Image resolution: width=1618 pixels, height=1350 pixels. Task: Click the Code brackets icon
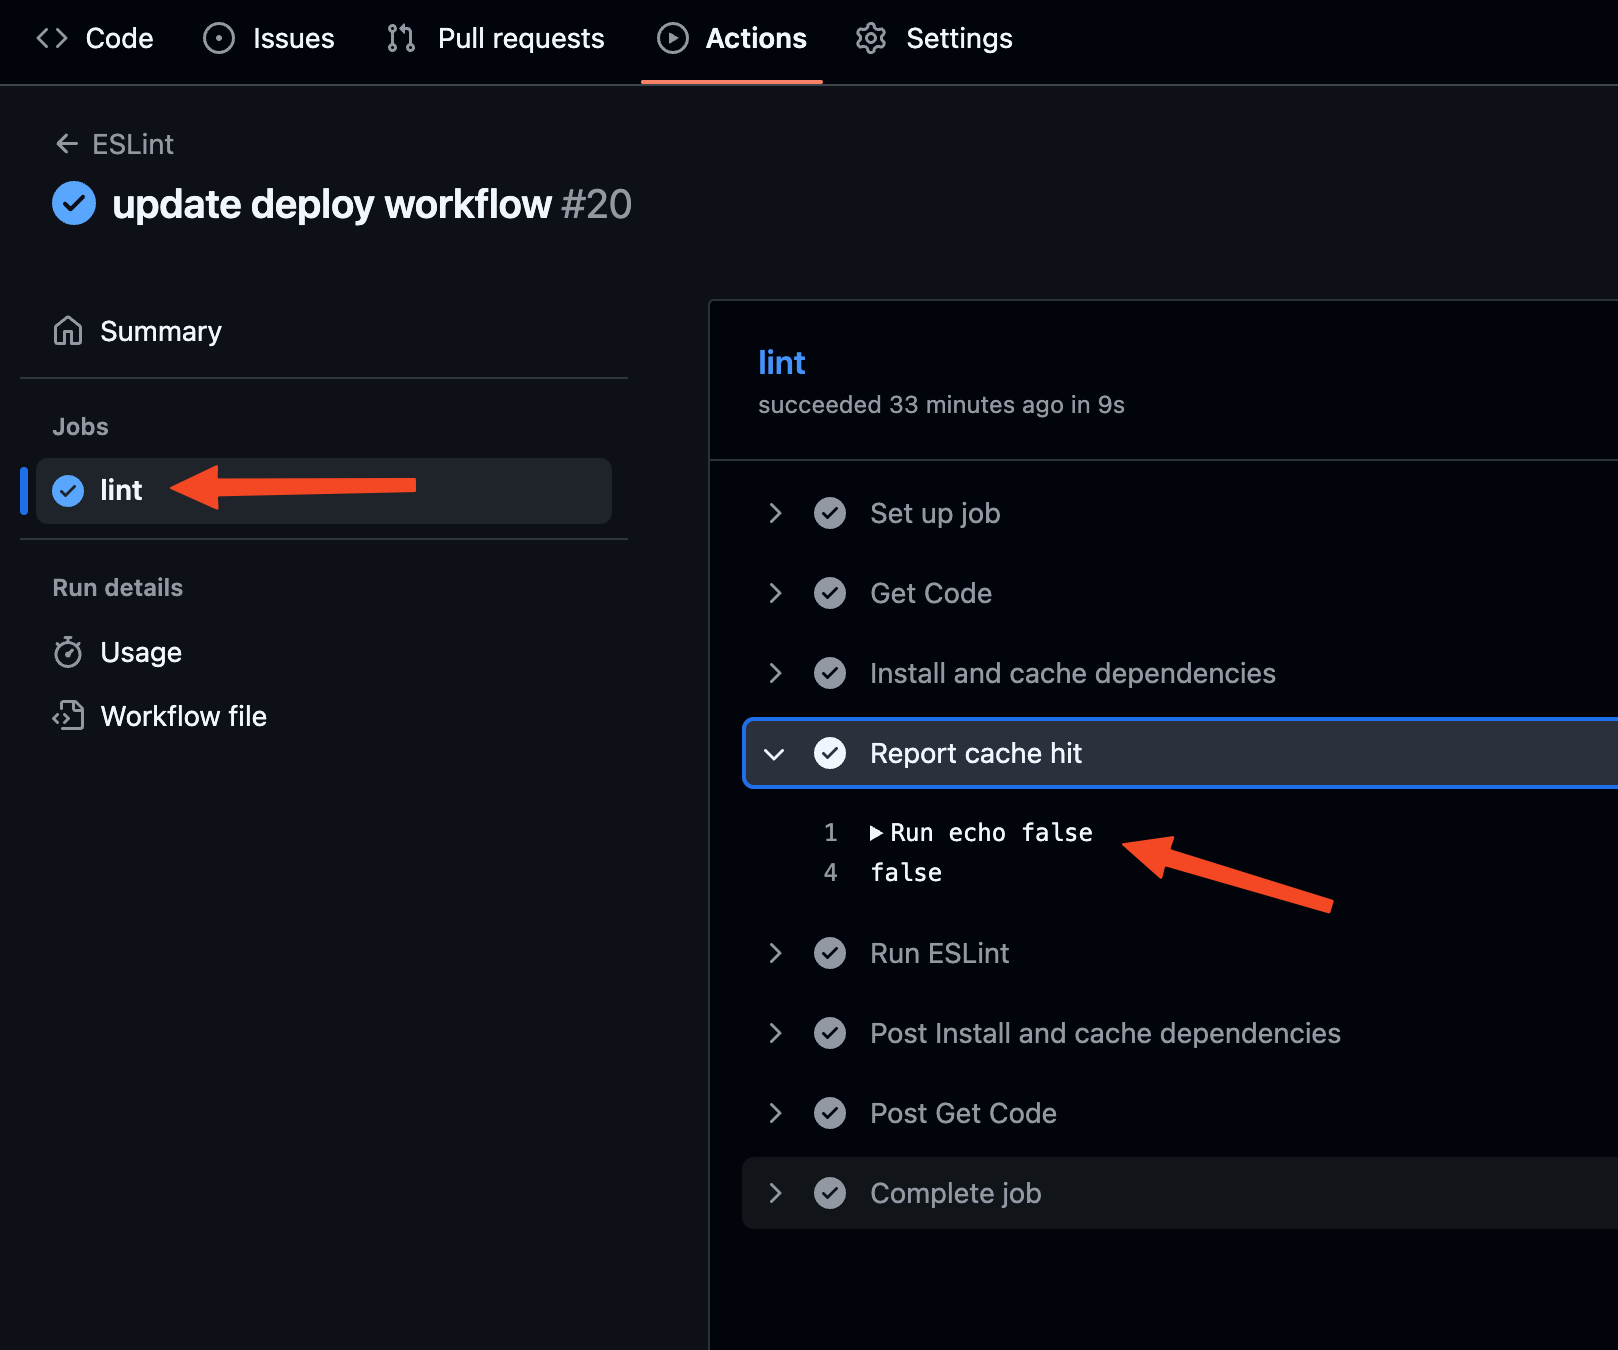tap(52, 38)
